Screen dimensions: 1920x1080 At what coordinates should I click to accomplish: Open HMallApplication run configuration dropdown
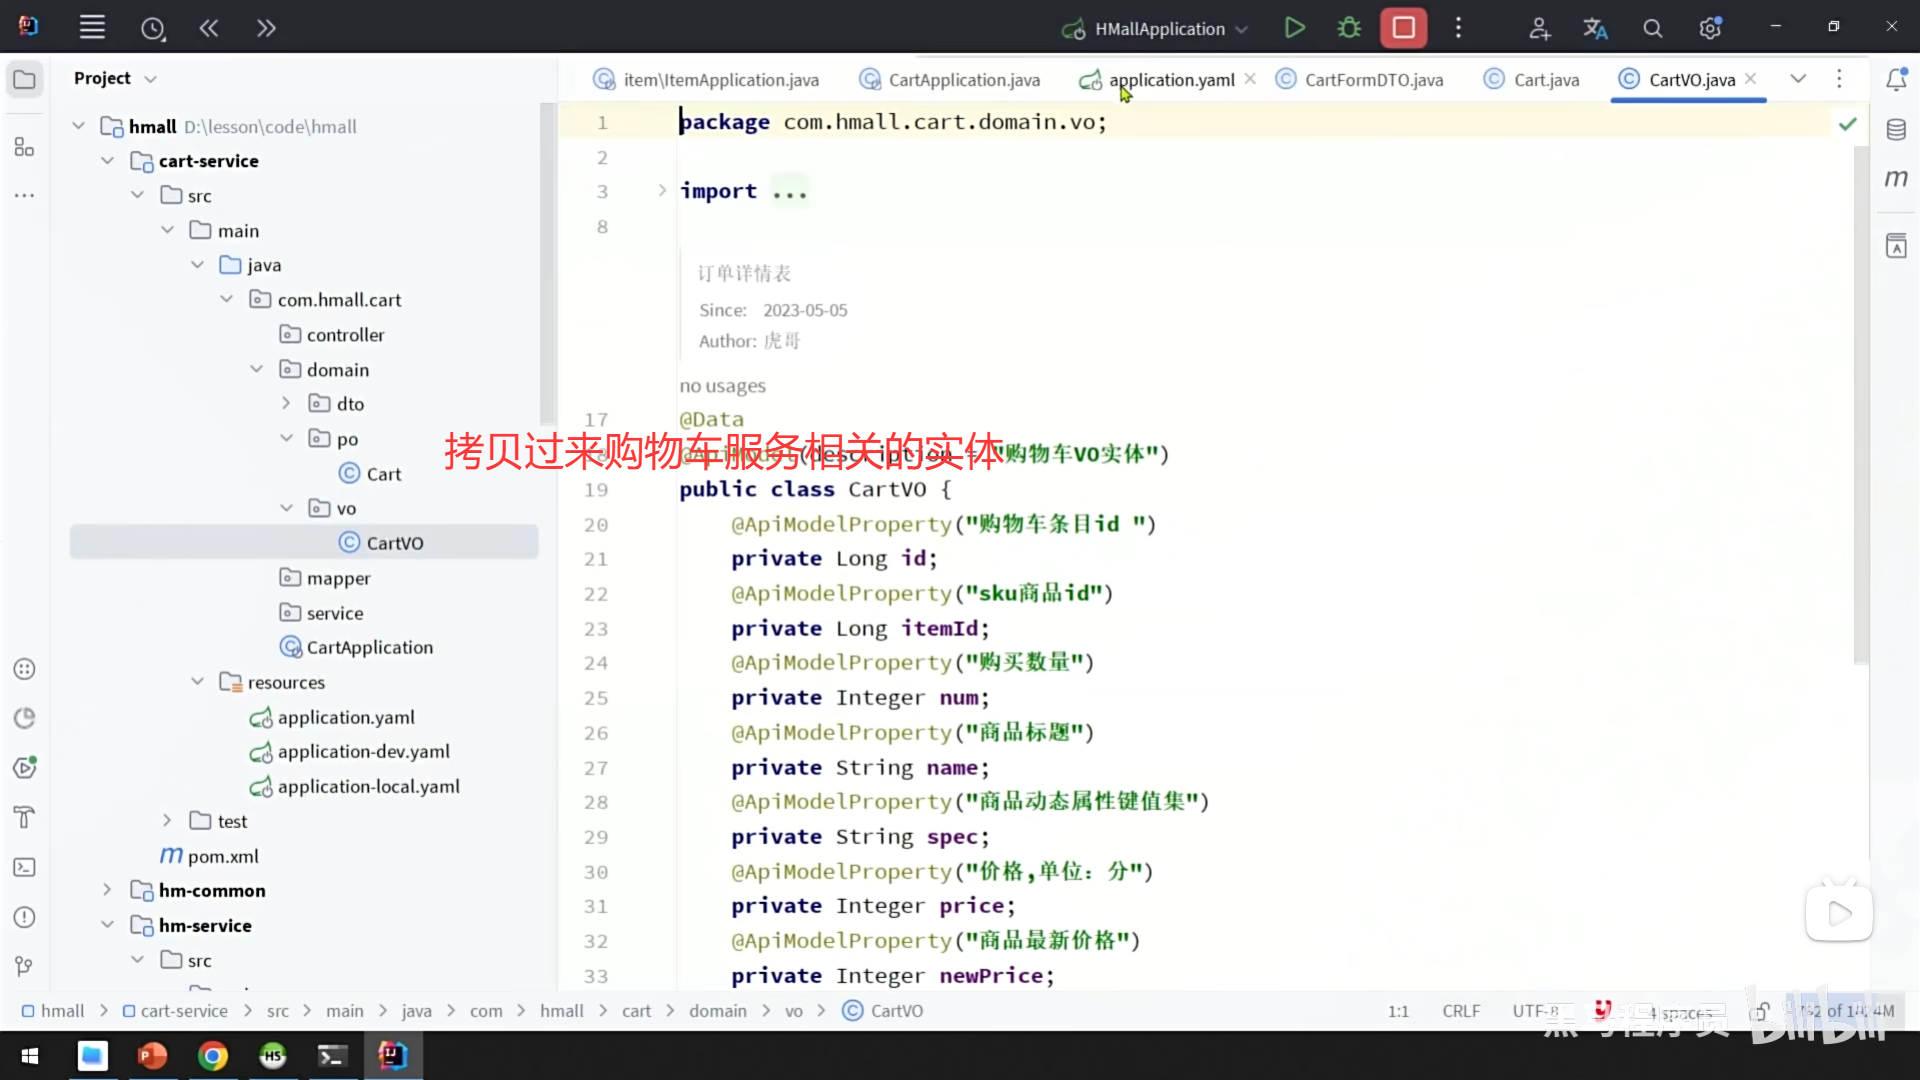click(1160, 29)
